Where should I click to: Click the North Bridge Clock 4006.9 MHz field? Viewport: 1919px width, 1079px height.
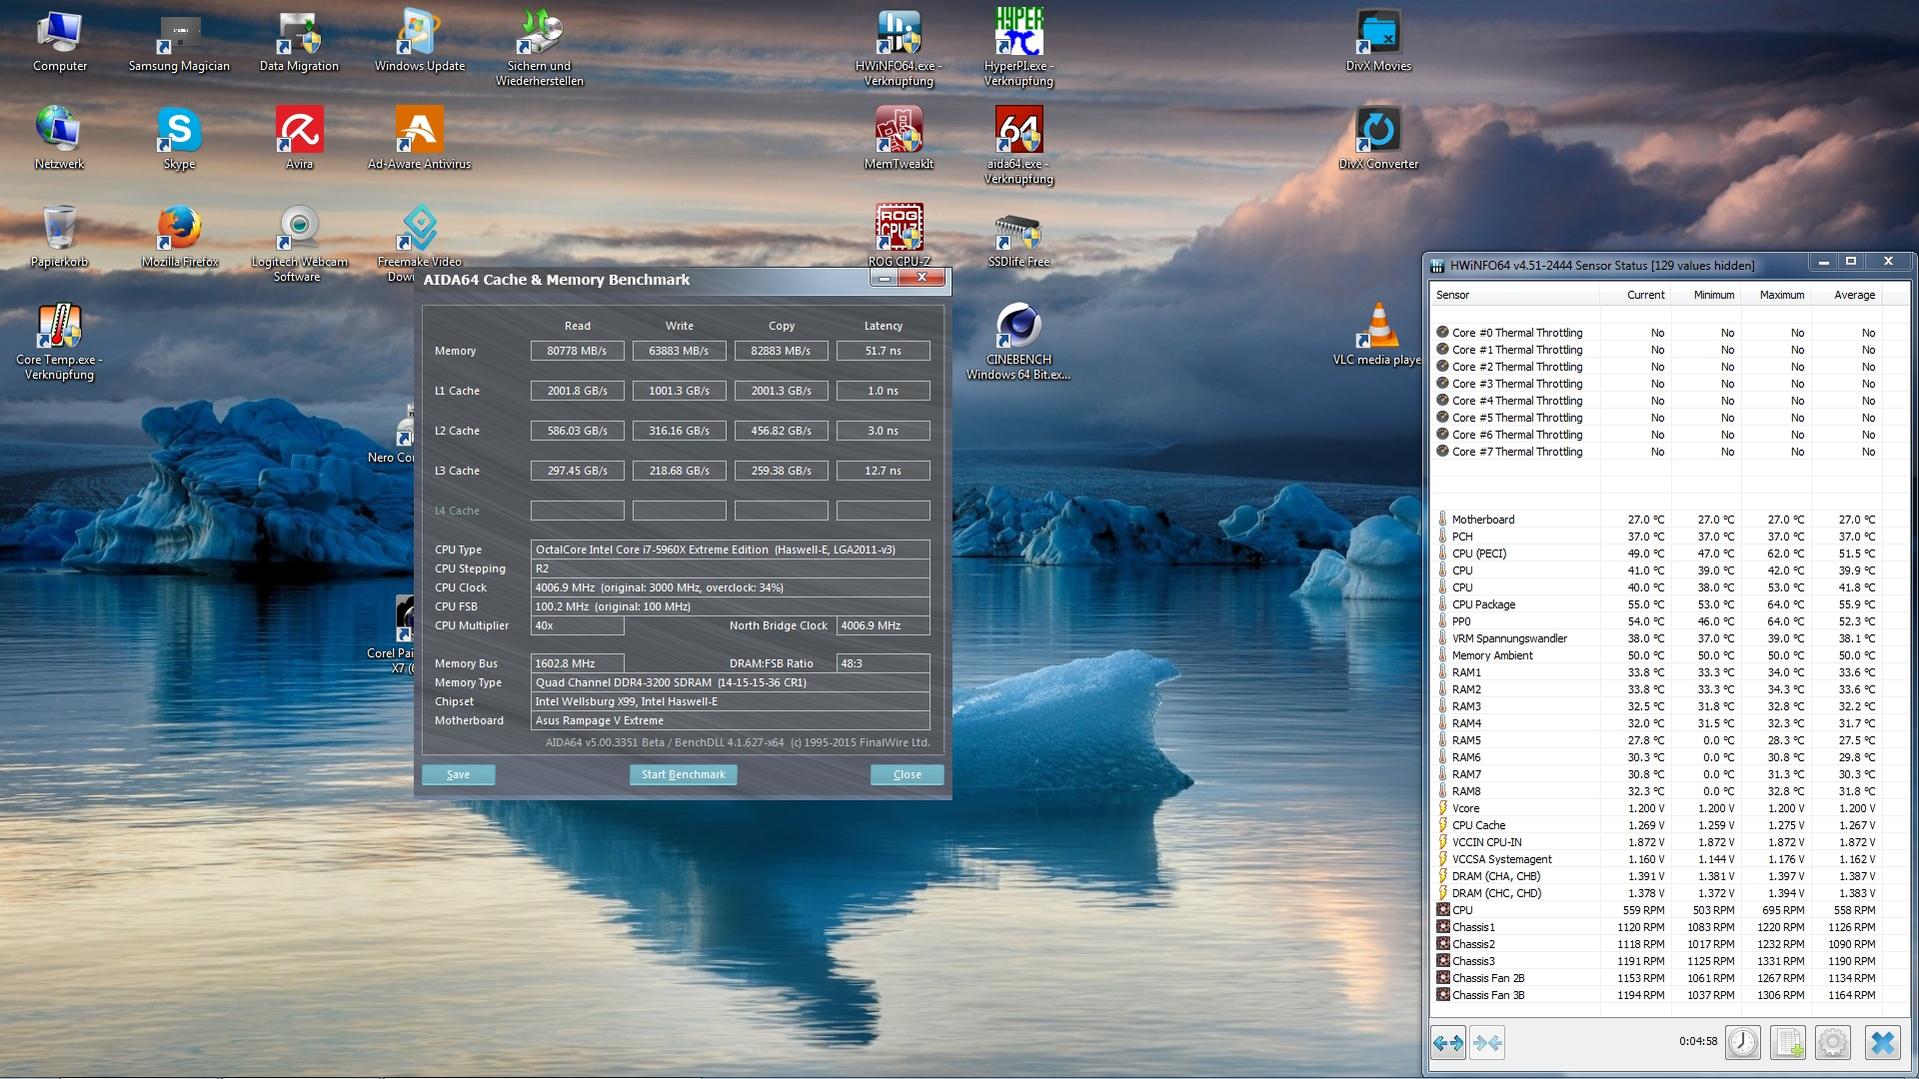(x=883, y=626)
